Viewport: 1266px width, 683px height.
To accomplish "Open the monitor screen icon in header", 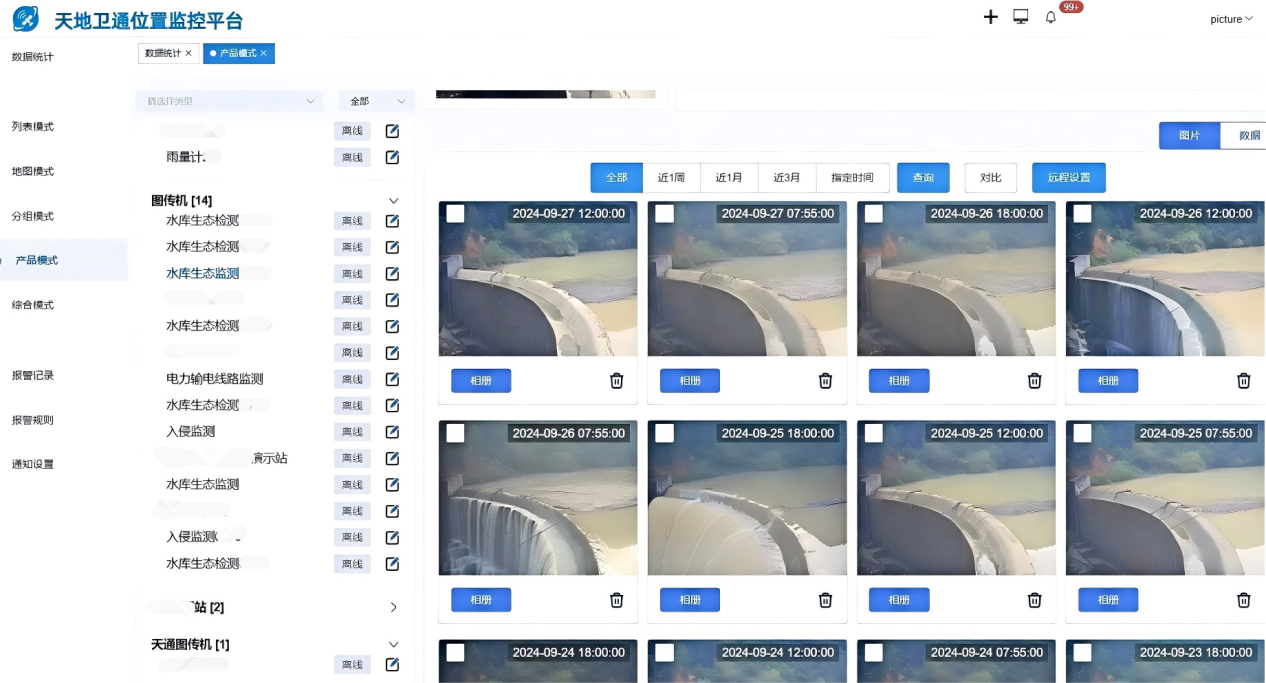I will tap(1021, 17).
